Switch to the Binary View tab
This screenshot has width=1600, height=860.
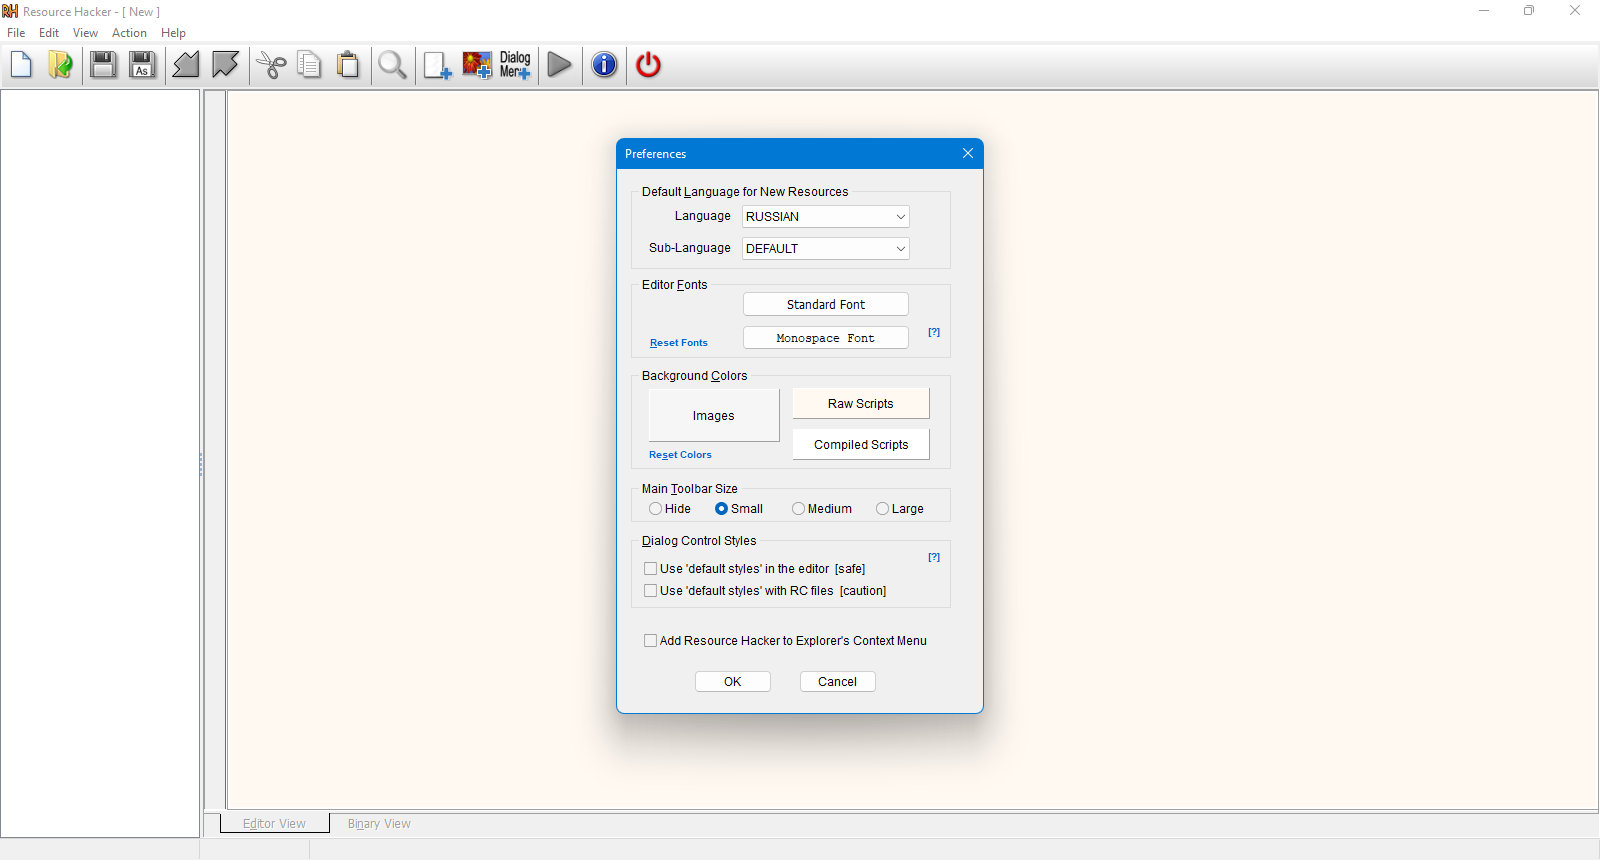(x=379, y=824)
